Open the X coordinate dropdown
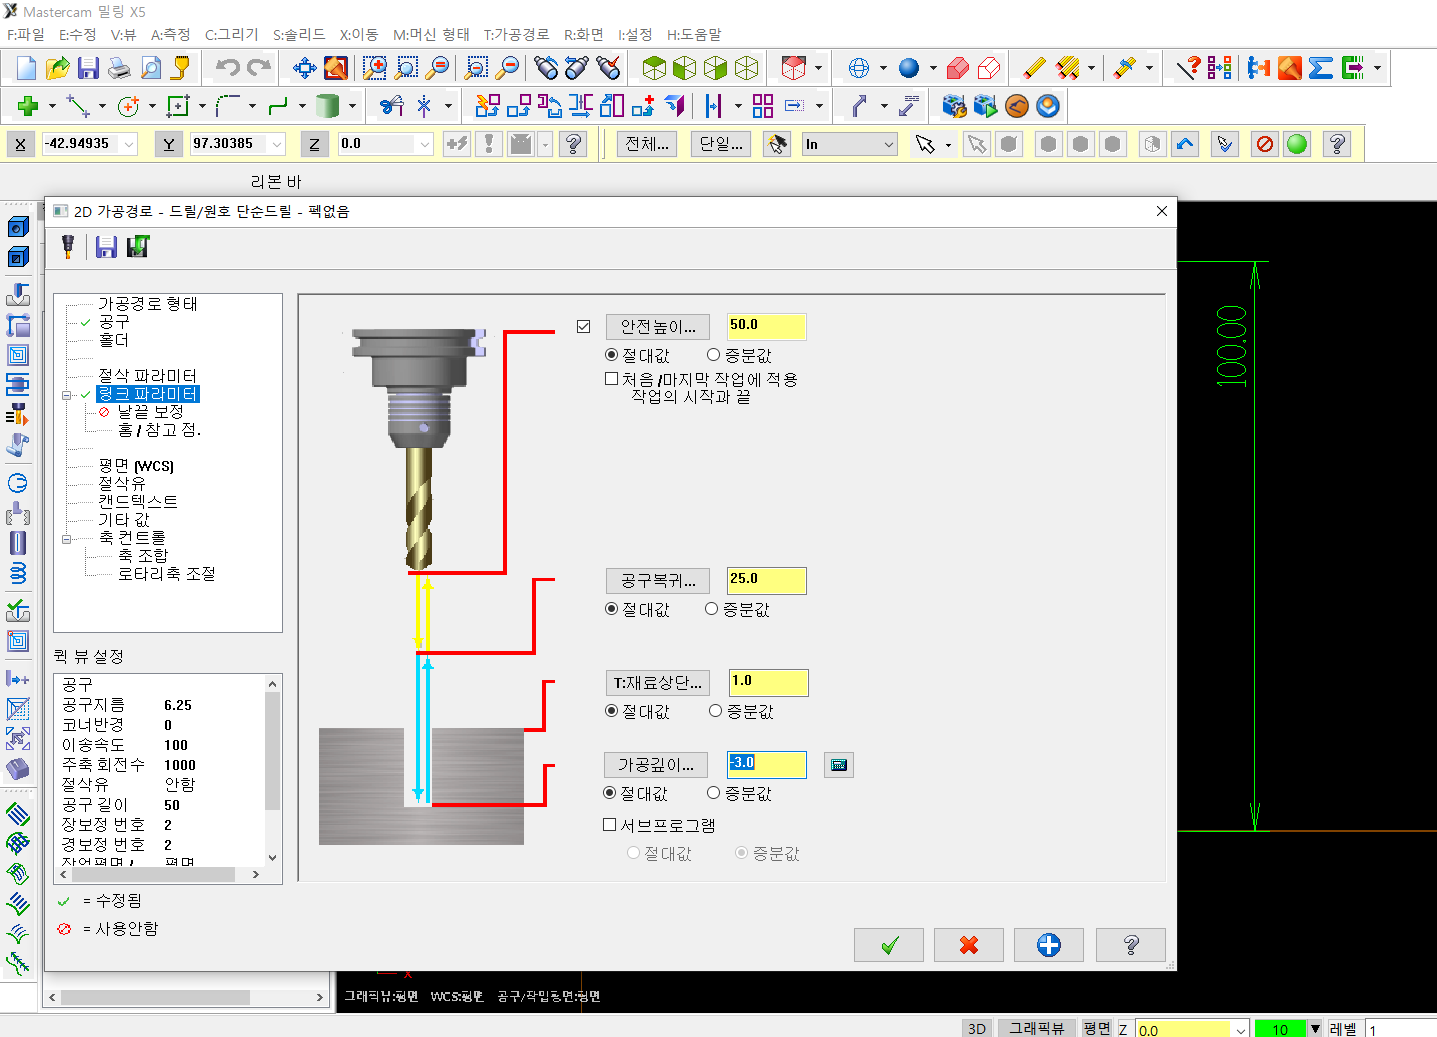Screen dimensions: 1437x1037 129,144
